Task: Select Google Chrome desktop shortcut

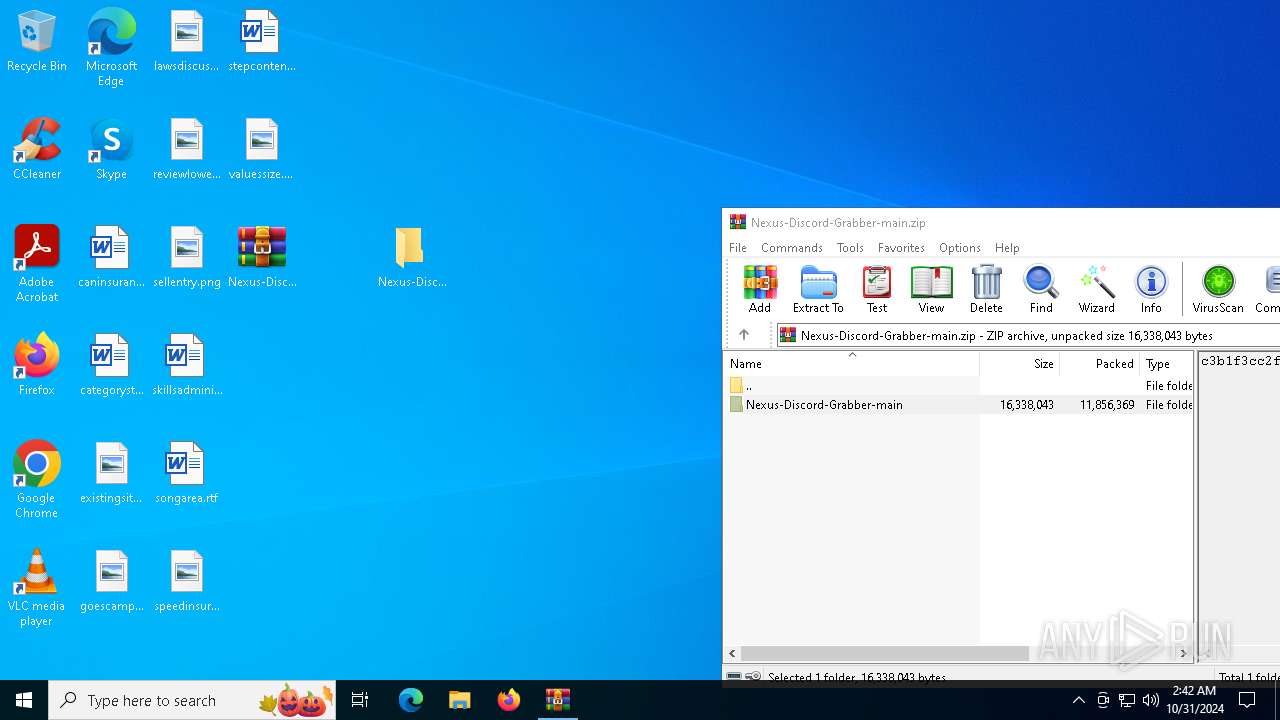Action: (x=36, y=479)
